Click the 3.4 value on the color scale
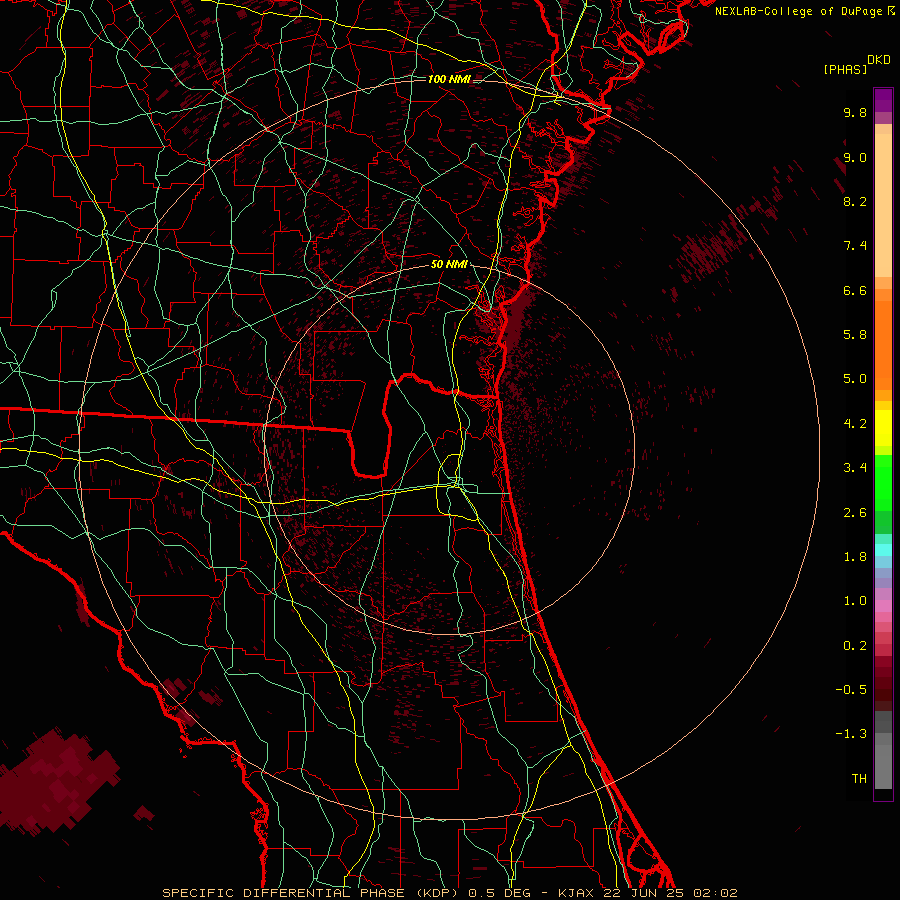900x900 pixels. point(855,468)
